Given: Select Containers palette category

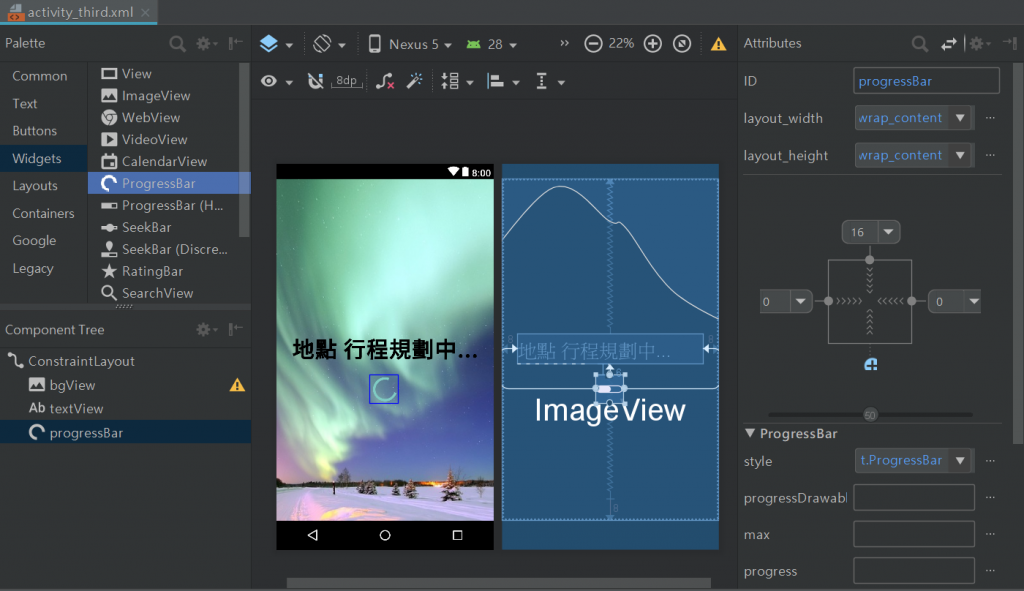Looking at the screenshot, I should [43, 213].
